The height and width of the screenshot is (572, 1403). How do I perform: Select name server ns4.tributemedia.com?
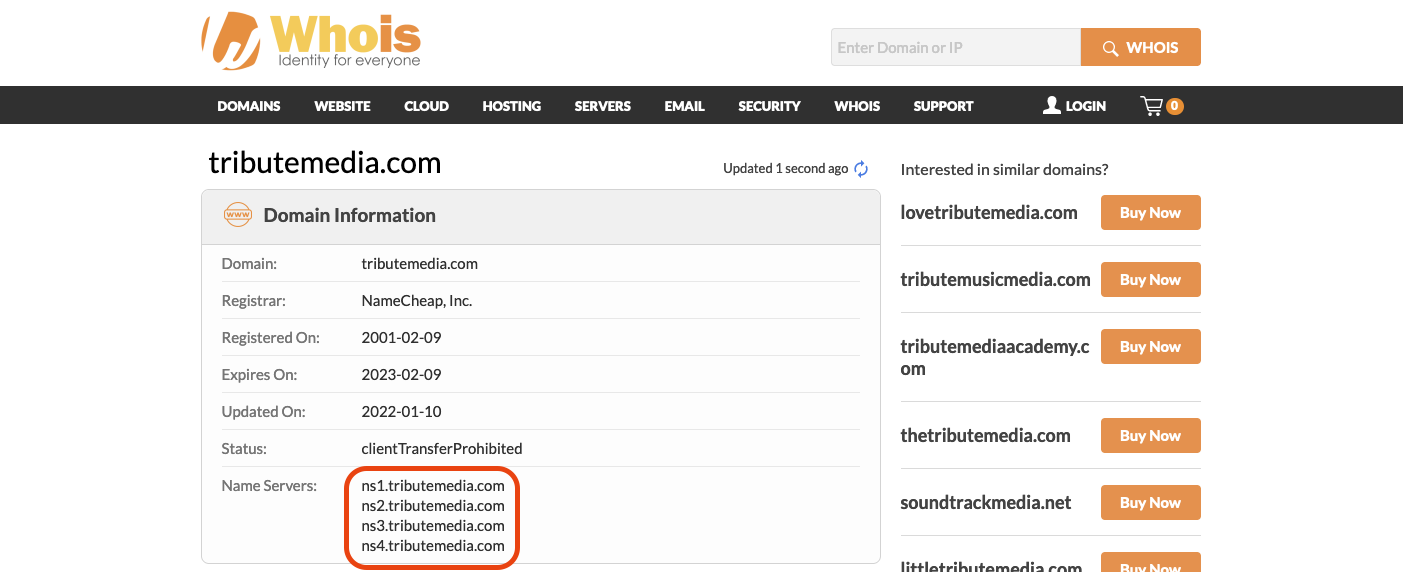coord(432,546)
